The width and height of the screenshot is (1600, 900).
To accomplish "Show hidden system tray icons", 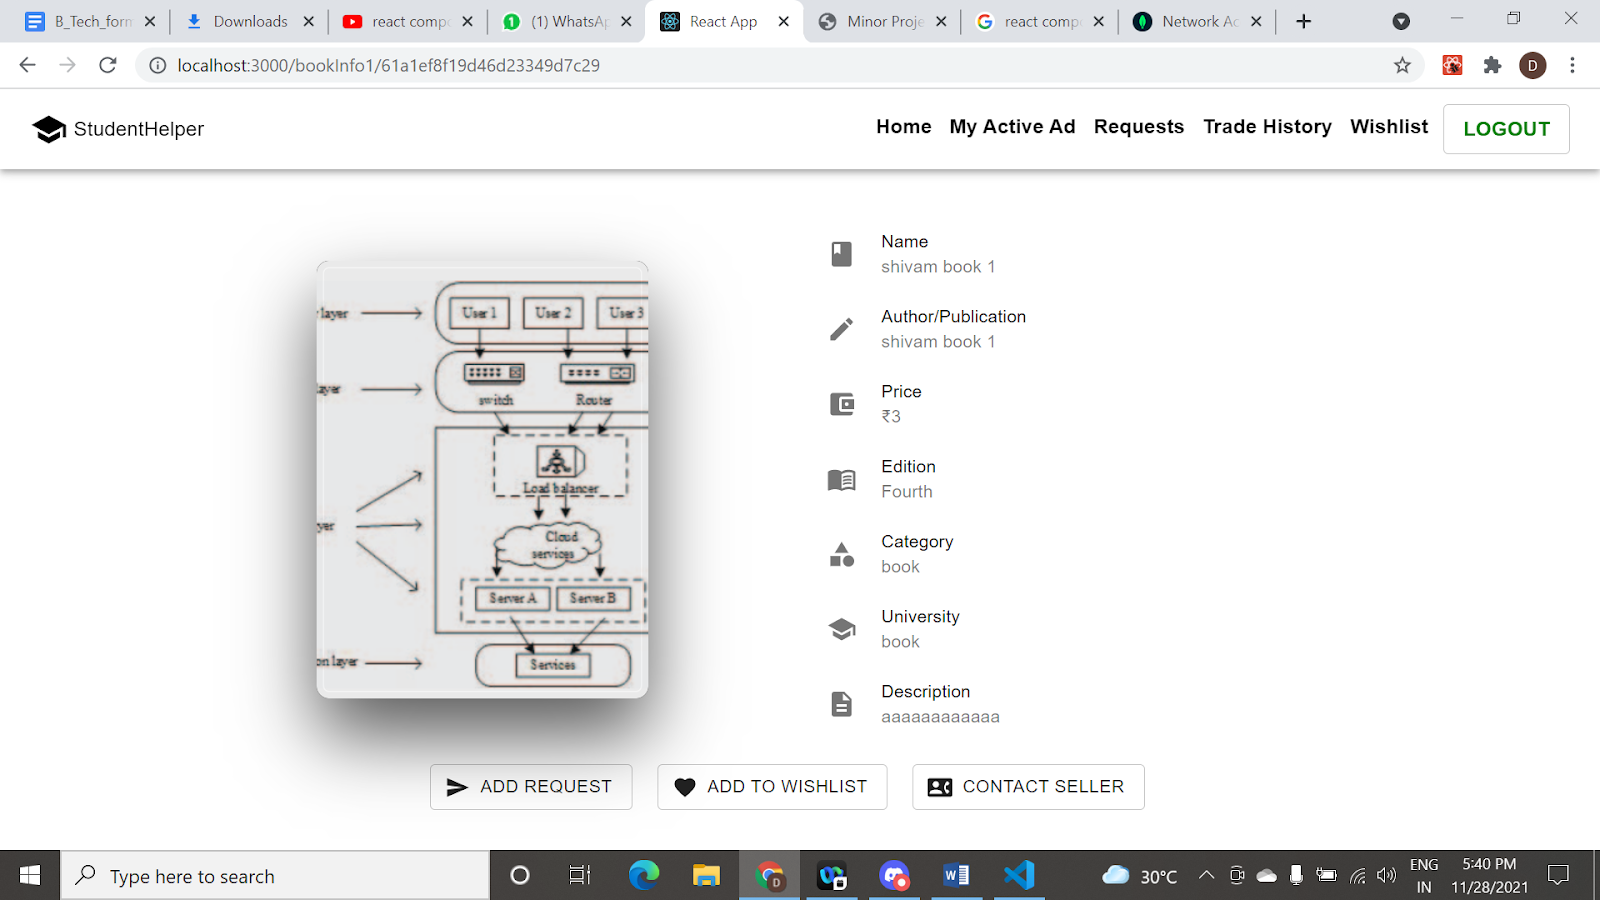I will coord(1206,875).
